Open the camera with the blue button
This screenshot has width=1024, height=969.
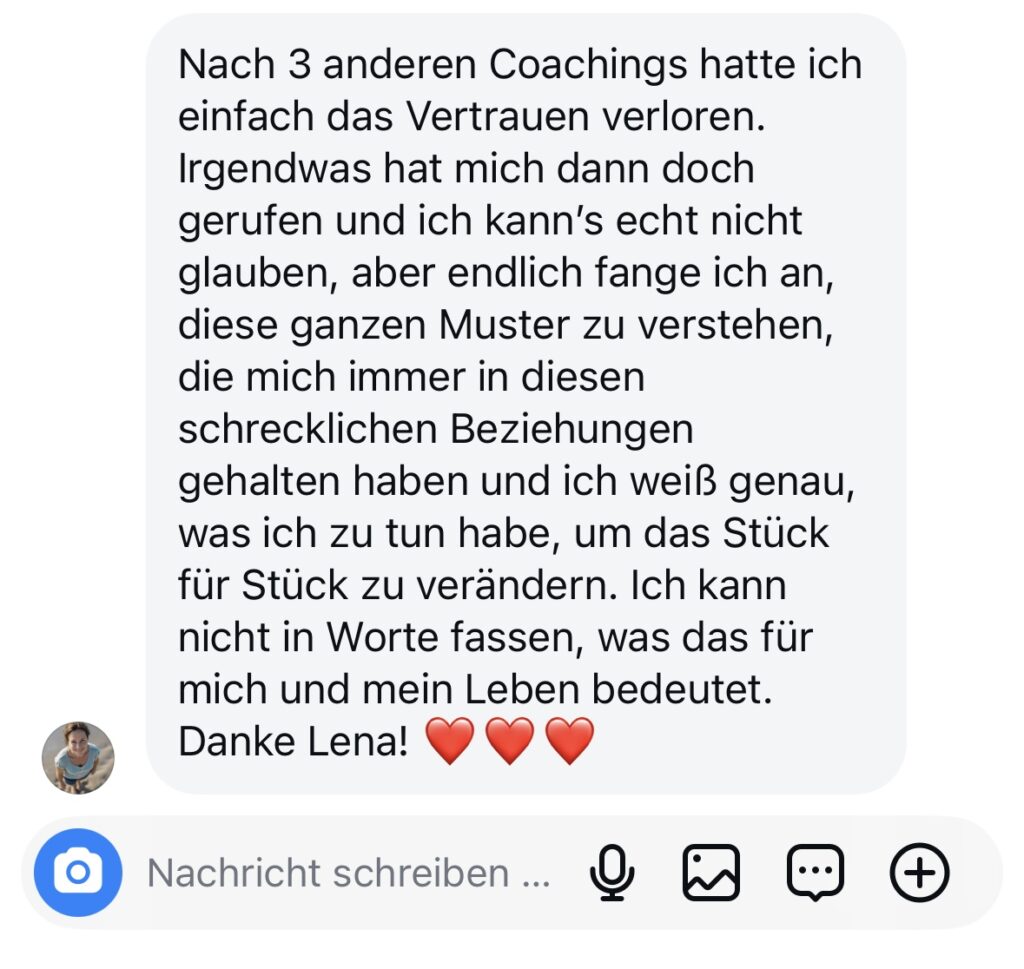click(78, 872)
